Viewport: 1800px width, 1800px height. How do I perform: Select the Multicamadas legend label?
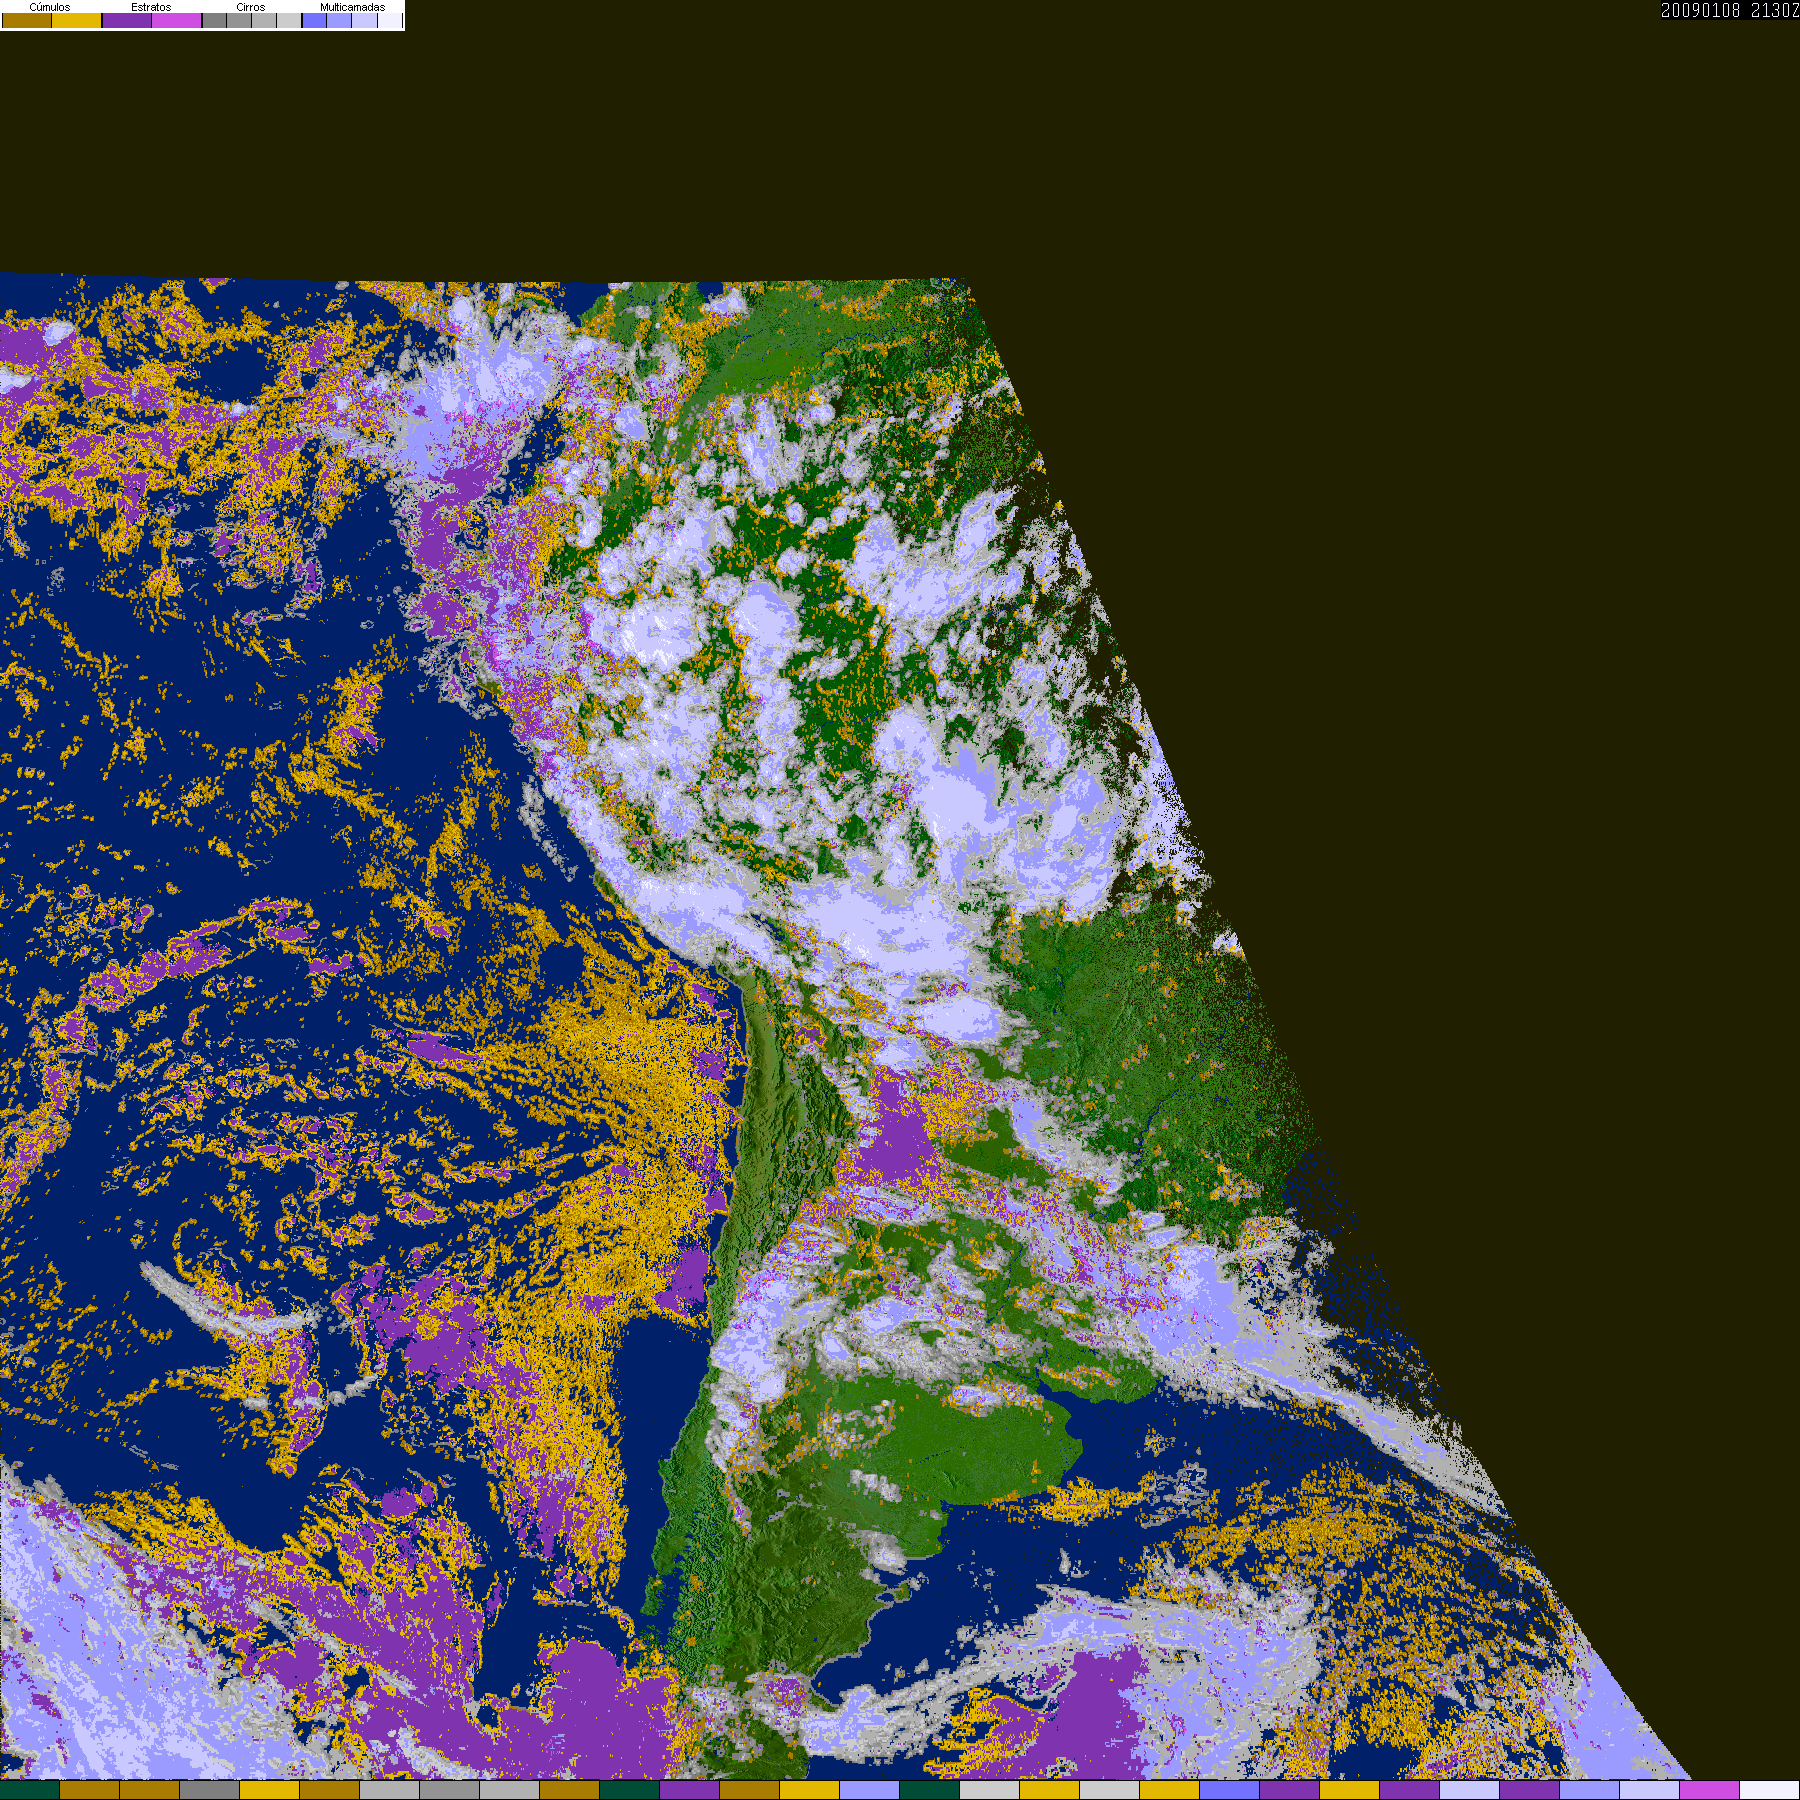tap(353, 7)
